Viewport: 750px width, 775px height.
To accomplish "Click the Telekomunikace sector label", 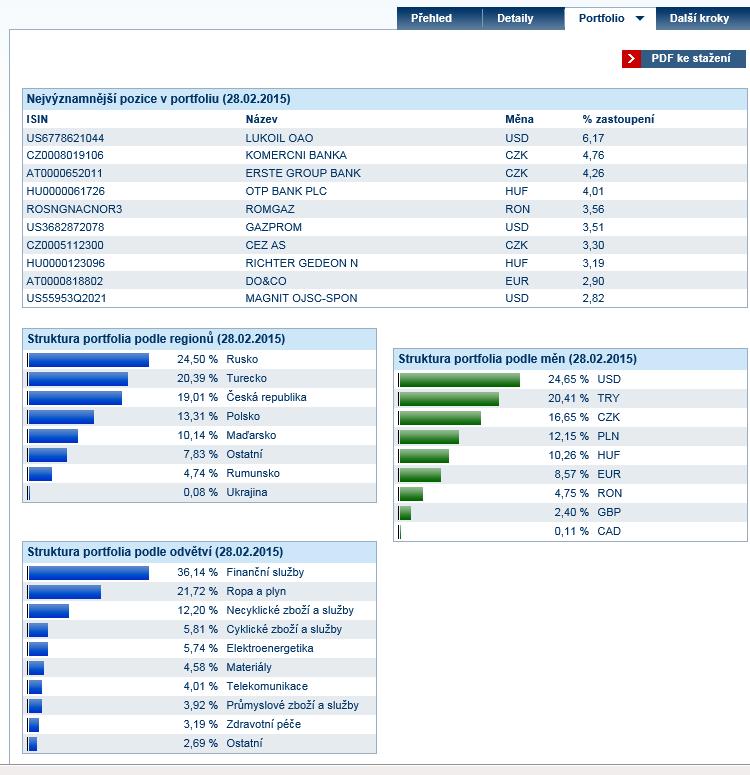I will [267, 686].
